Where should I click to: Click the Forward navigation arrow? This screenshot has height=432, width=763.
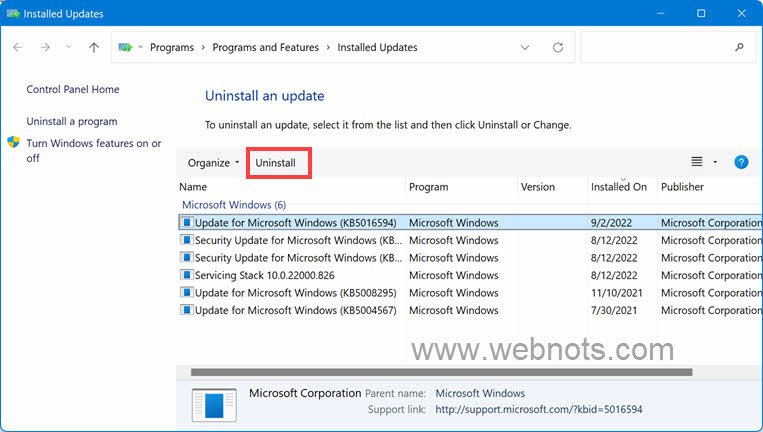point(45,47)
